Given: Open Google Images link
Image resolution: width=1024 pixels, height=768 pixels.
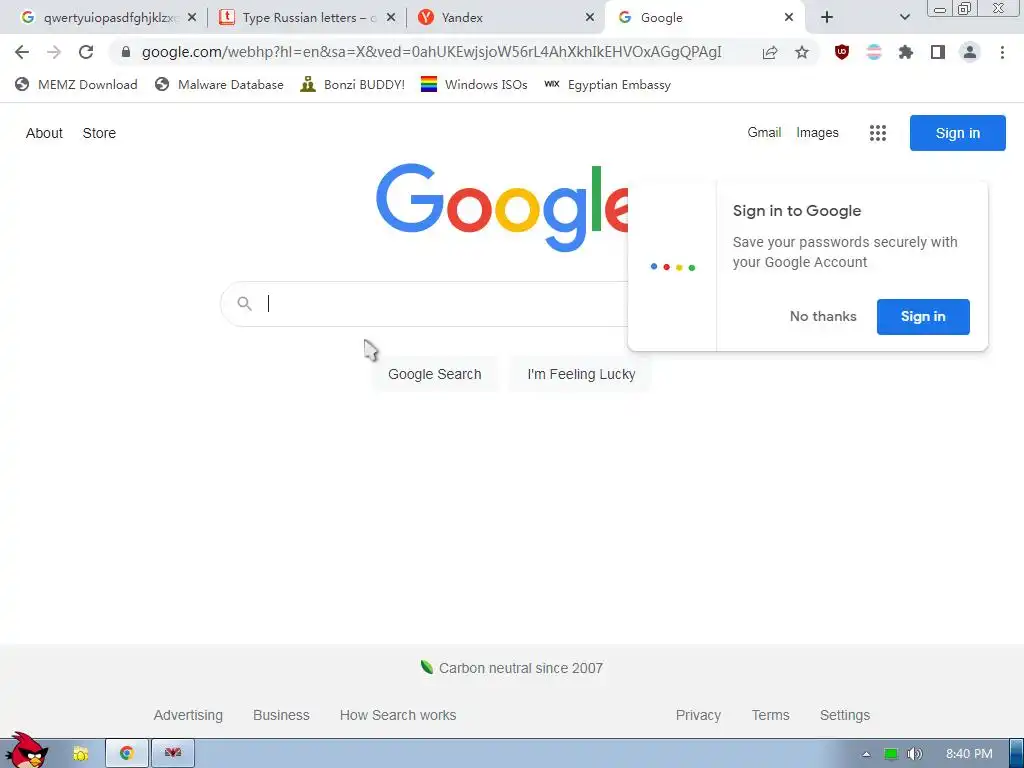Looking at the screenshot, I should (817, 133).
